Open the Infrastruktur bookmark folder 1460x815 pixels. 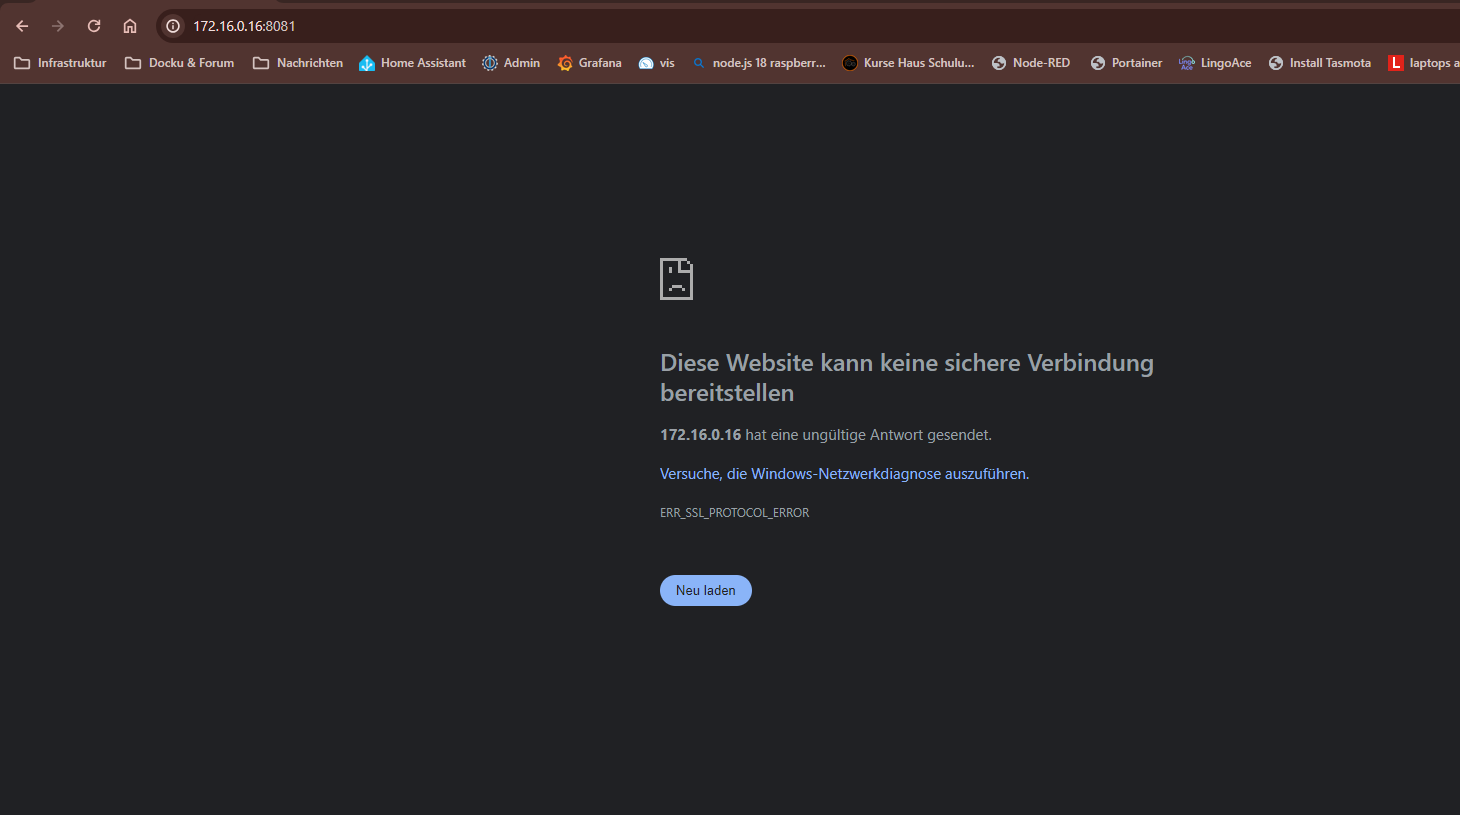60,63
